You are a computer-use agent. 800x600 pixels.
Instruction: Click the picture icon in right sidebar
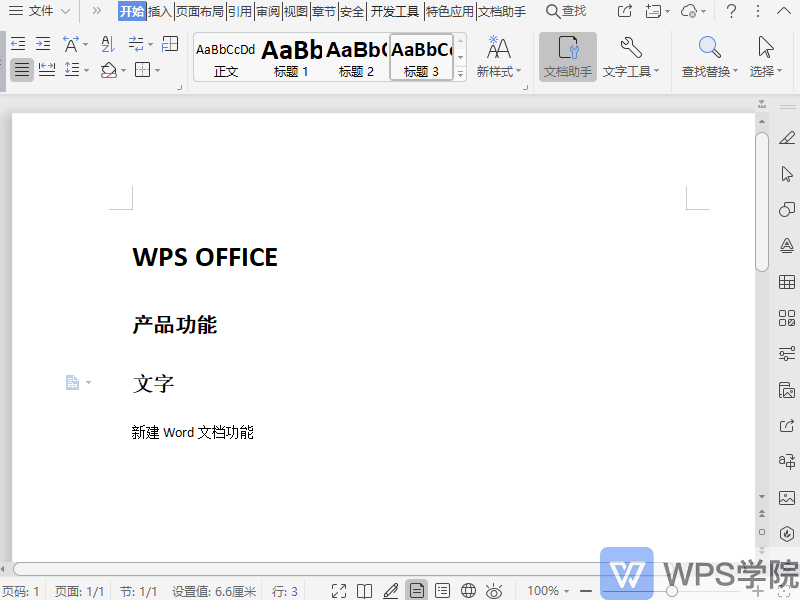[x=787, y=497]
